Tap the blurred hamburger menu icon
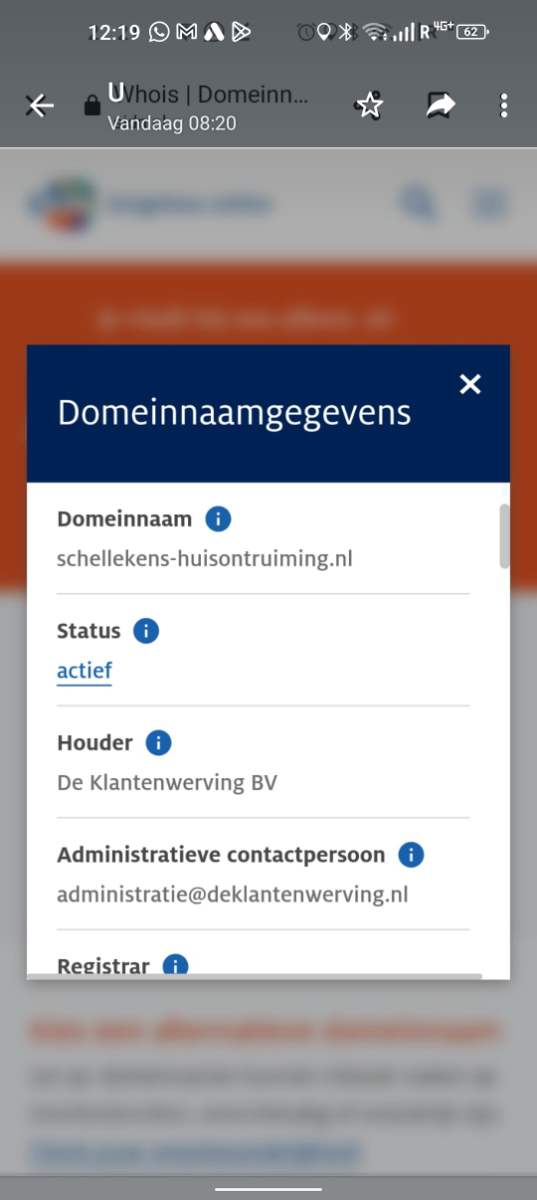 [488, 204]
